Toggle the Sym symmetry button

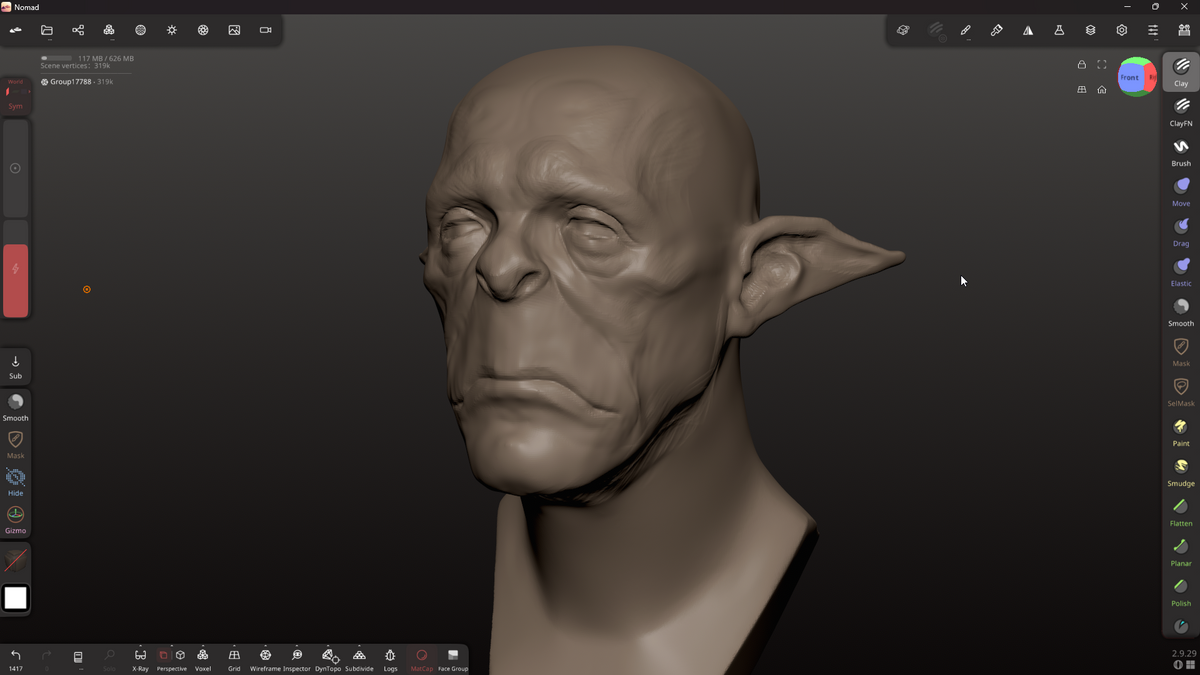[16, 94]
